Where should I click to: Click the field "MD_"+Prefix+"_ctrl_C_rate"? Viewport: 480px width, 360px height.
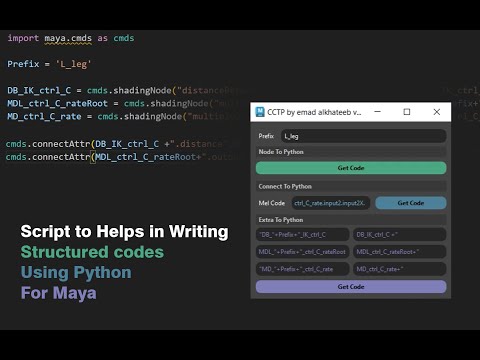click(302, 269)
